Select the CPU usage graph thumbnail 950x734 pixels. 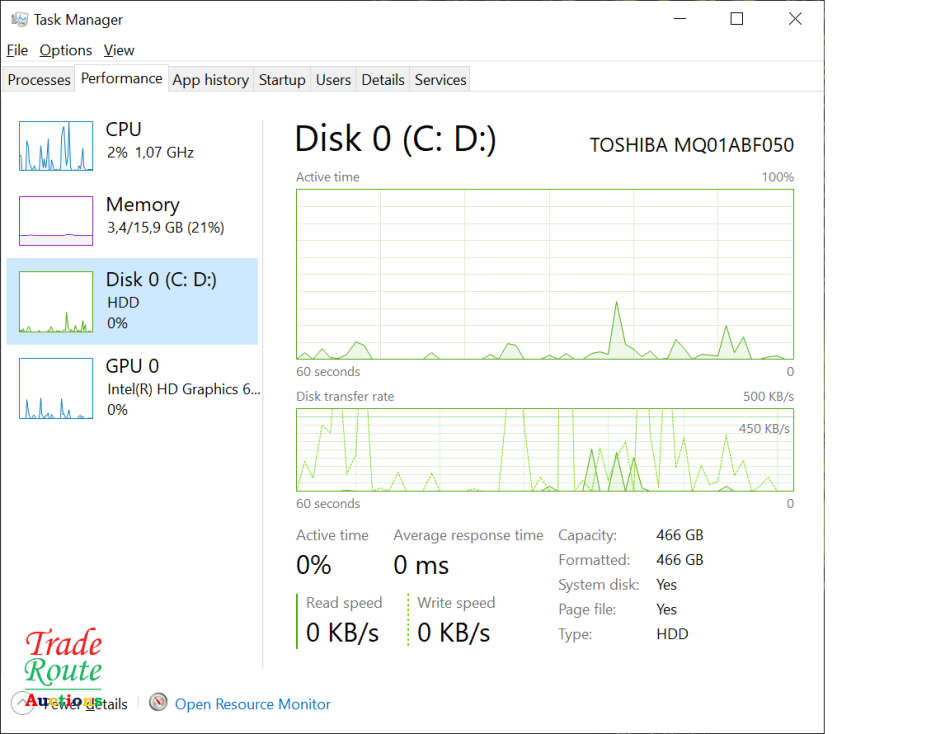click(56, 146)
